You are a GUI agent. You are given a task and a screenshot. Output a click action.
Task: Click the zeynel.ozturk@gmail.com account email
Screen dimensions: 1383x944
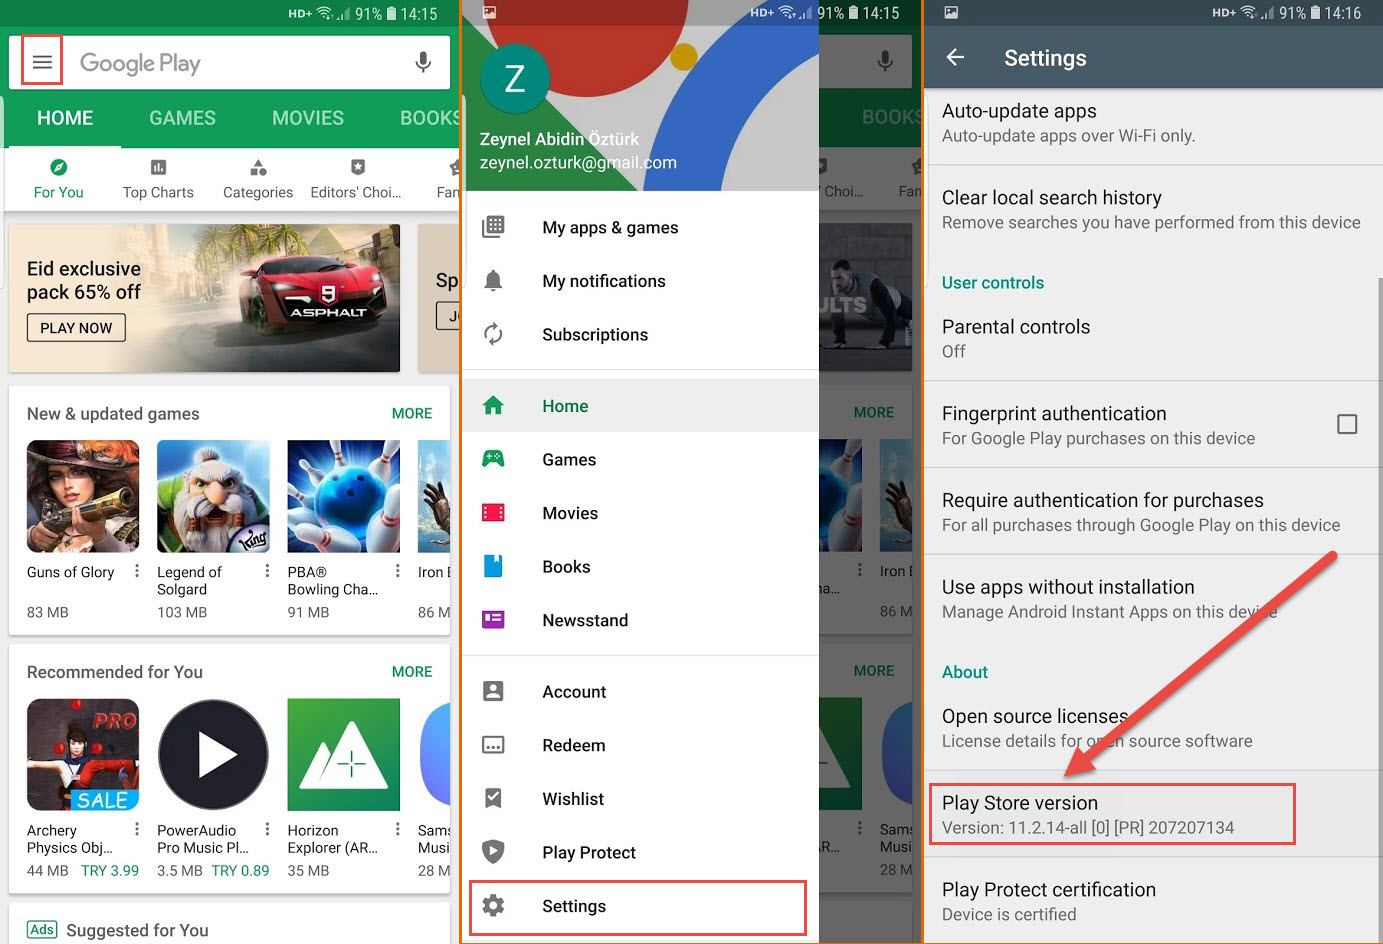coord(578,163)
